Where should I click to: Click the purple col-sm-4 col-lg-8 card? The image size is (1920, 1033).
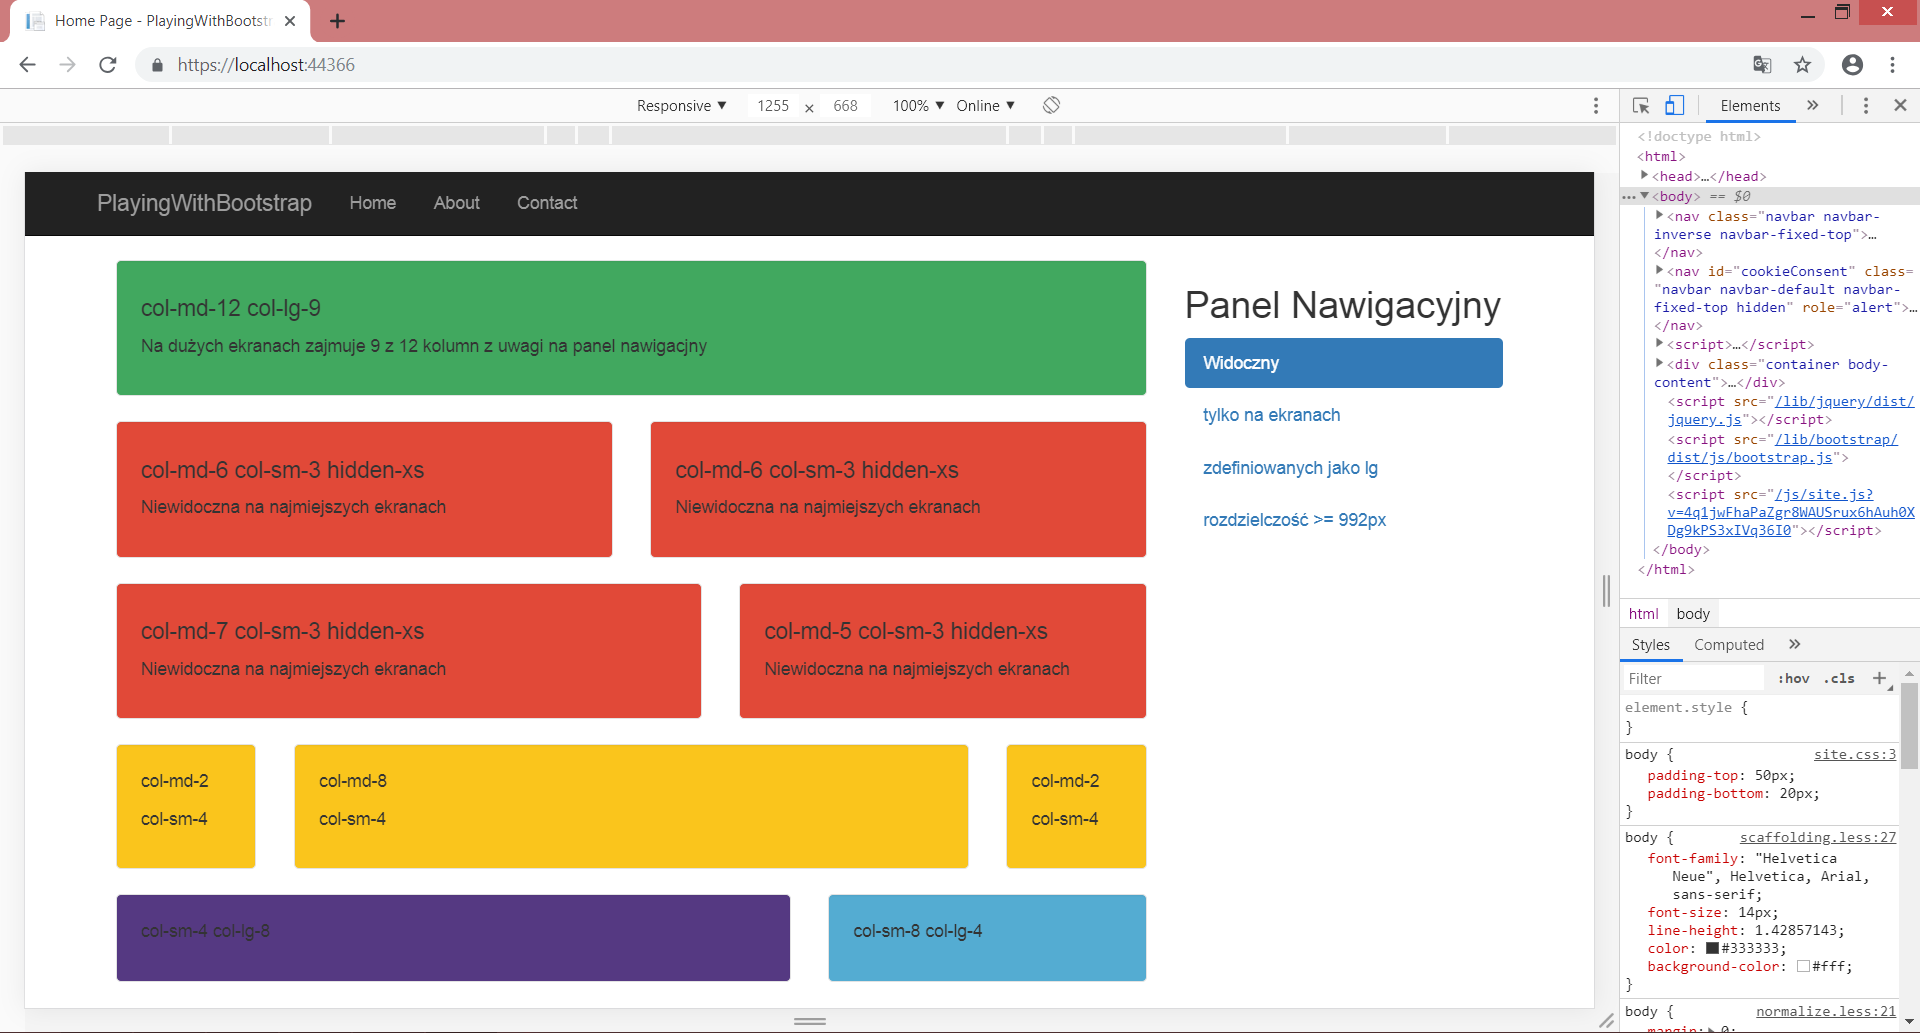pos(453,938)
